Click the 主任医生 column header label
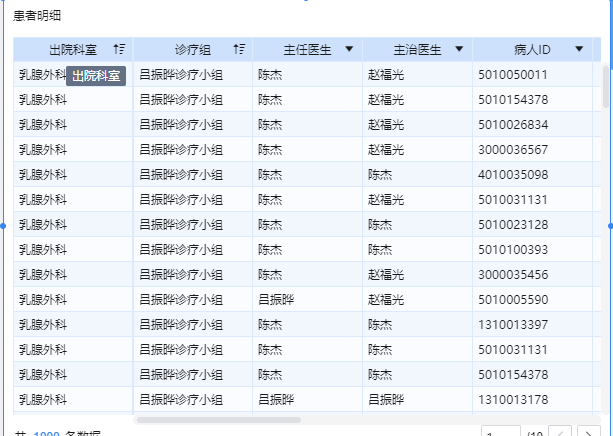613x436 pixels. point(307,50)
